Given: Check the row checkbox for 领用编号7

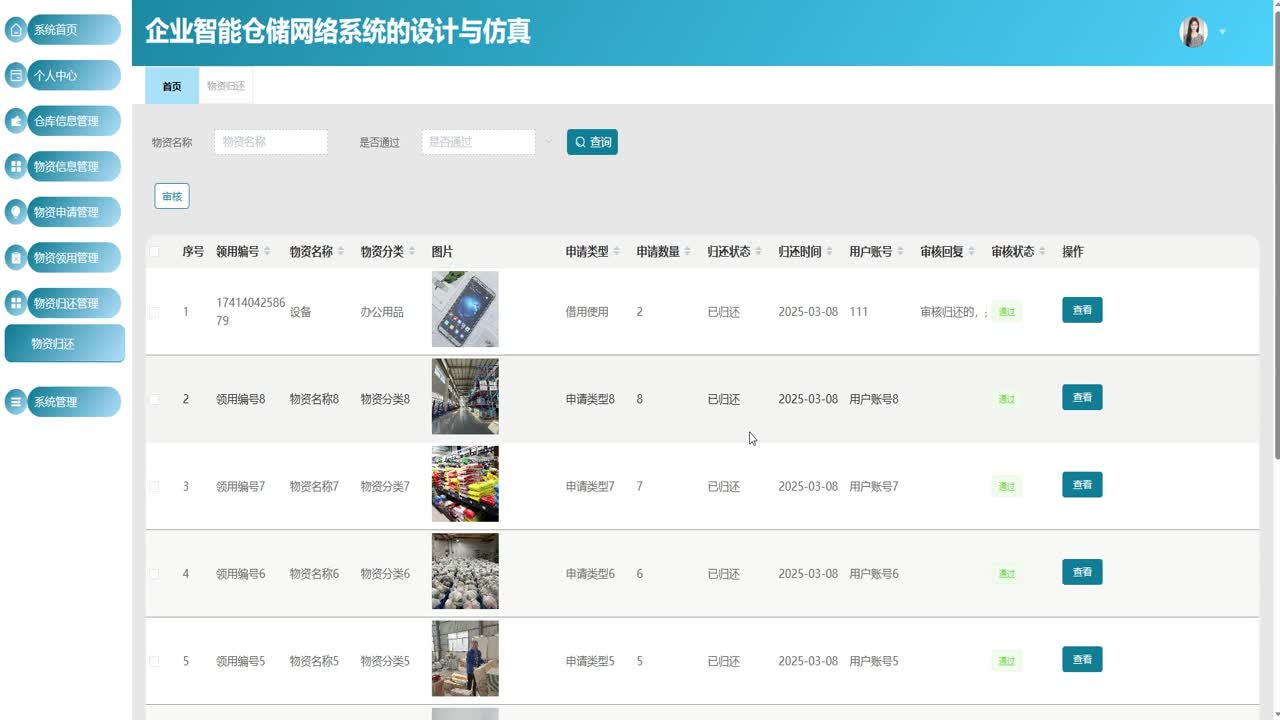Looking at the screenshot, I should [x=154, y=487].
